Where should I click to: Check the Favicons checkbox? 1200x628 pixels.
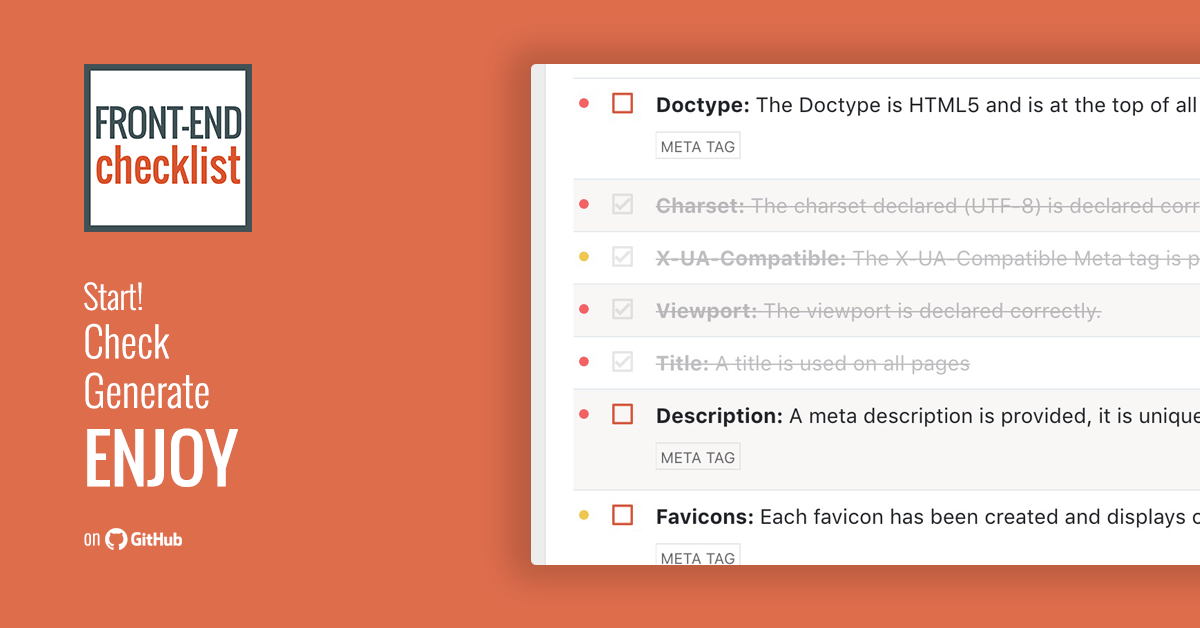[x=622, y=514]
